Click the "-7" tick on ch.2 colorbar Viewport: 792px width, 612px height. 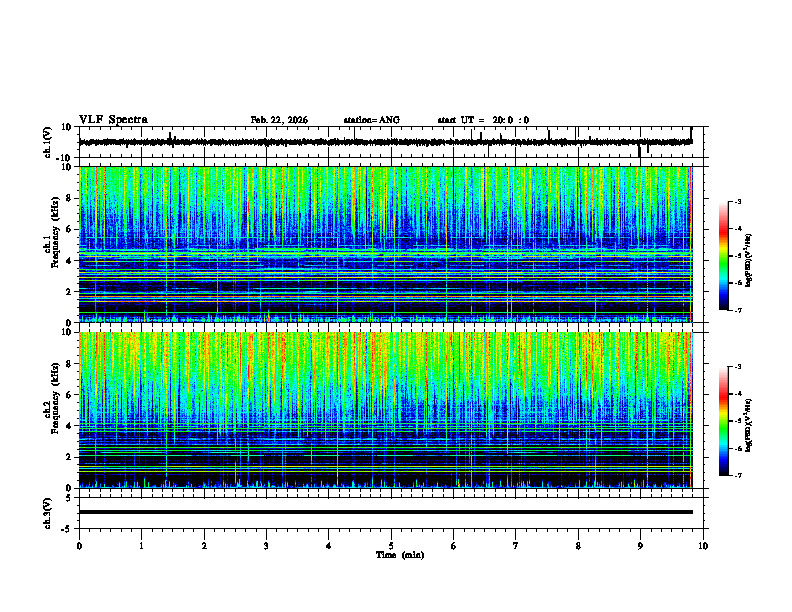click(737, 475)
